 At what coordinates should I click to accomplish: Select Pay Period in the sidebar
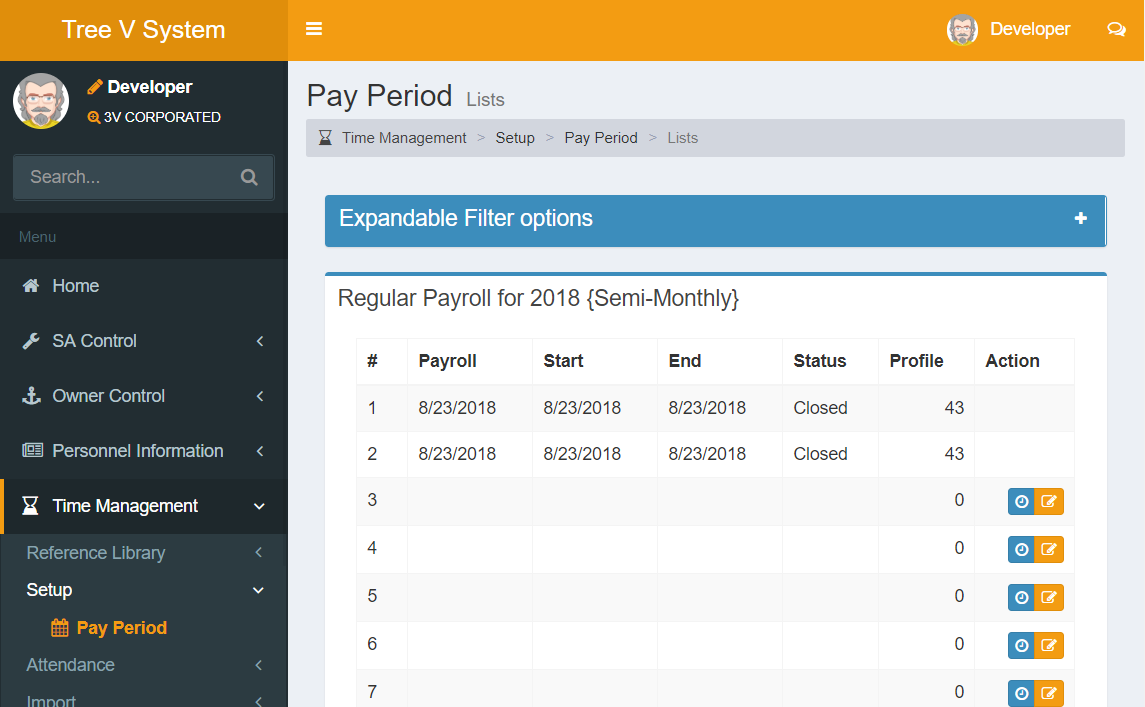coord(121,628)
